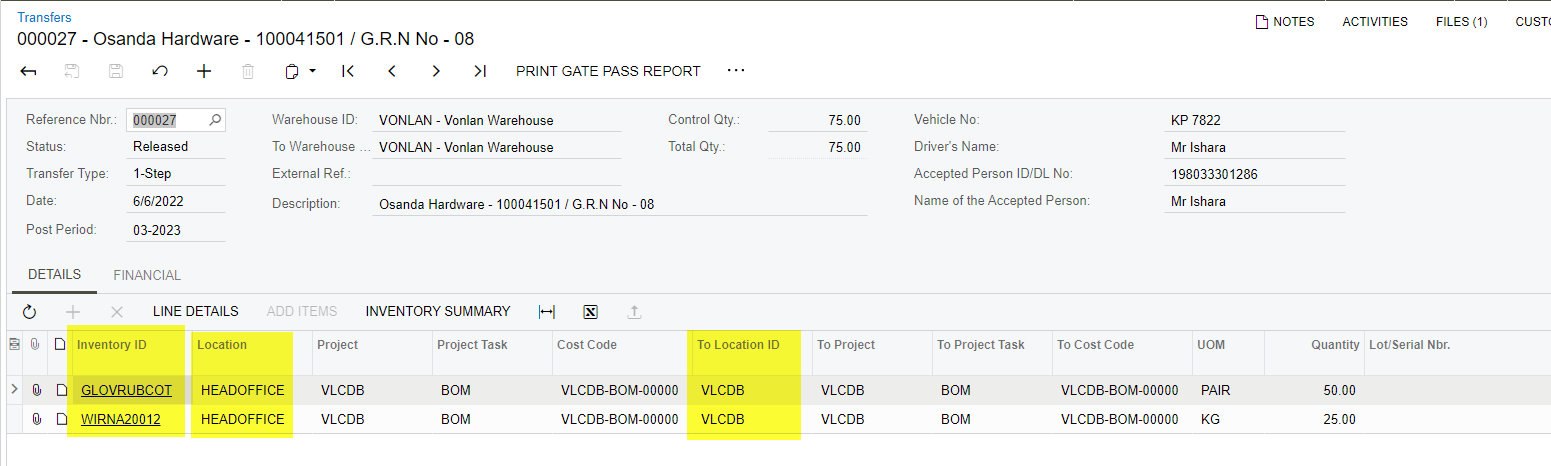Go to the previous record
Image resolution: width=1551 pixels, height=466 pixels.
(392, 72)
